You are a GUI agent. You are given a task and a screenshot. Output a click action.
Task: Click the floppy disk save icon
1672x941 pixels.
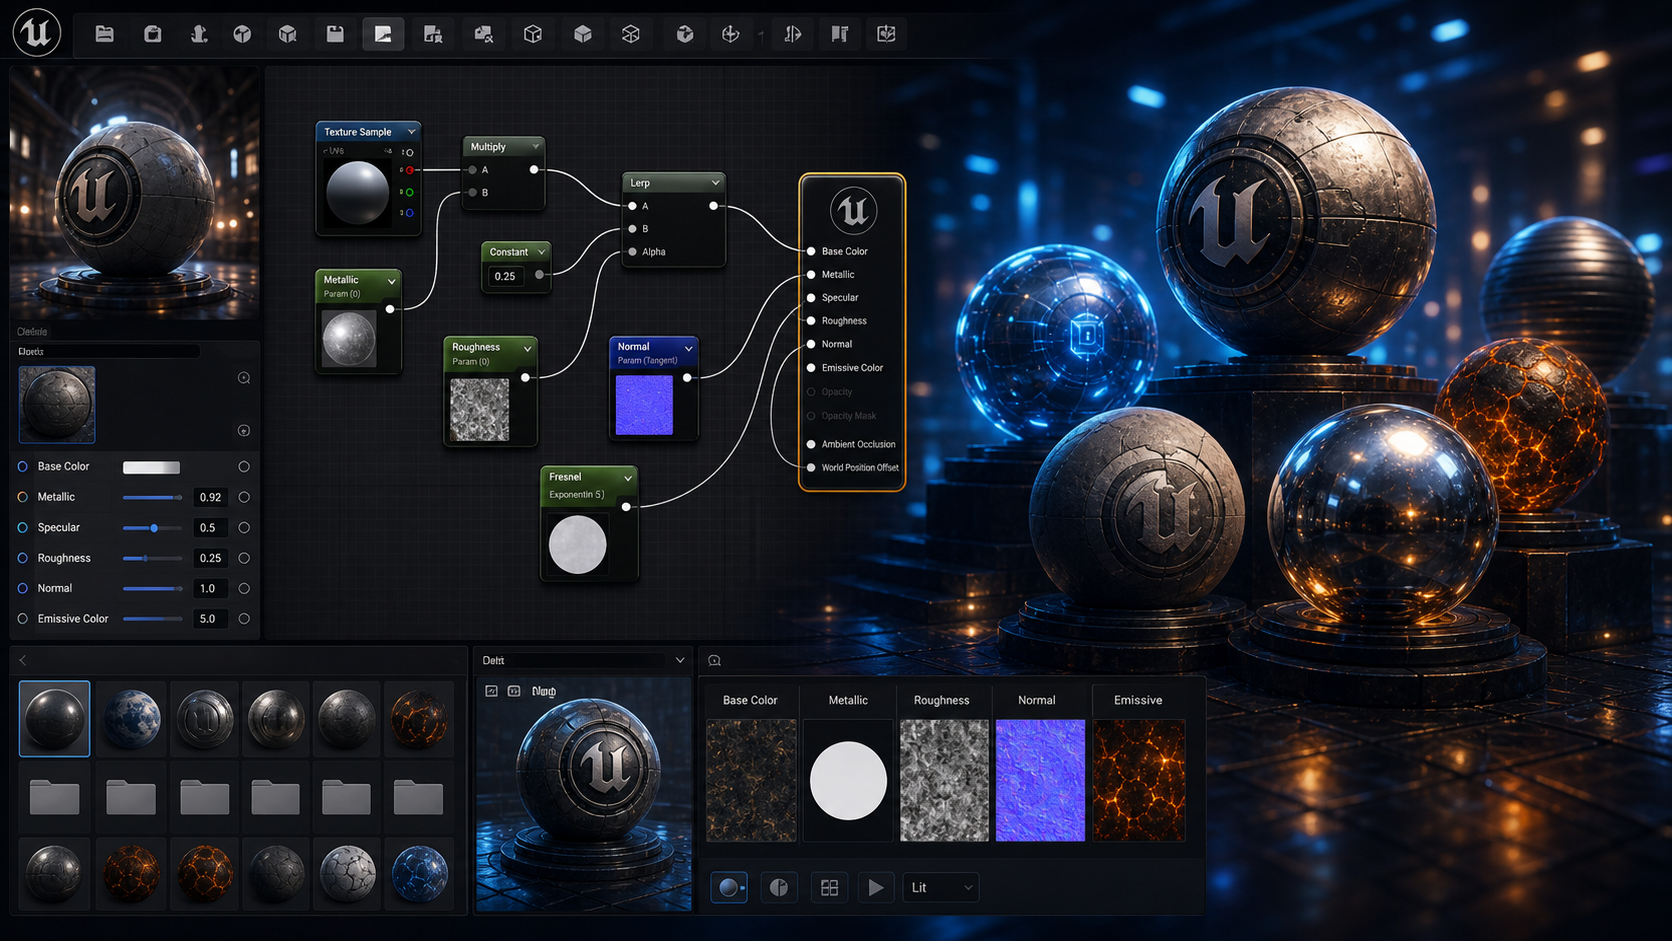335,34
